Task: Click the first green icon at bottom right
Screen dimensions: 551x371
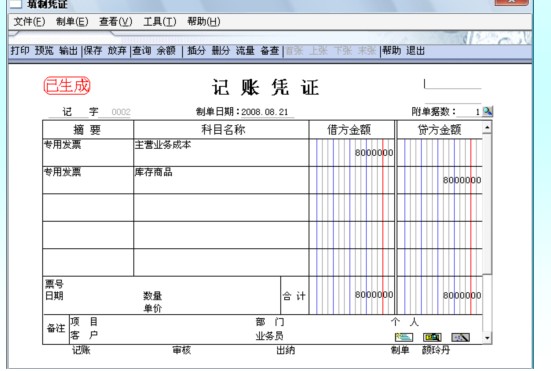Action: pyautogui.click(x=404, y=337)
